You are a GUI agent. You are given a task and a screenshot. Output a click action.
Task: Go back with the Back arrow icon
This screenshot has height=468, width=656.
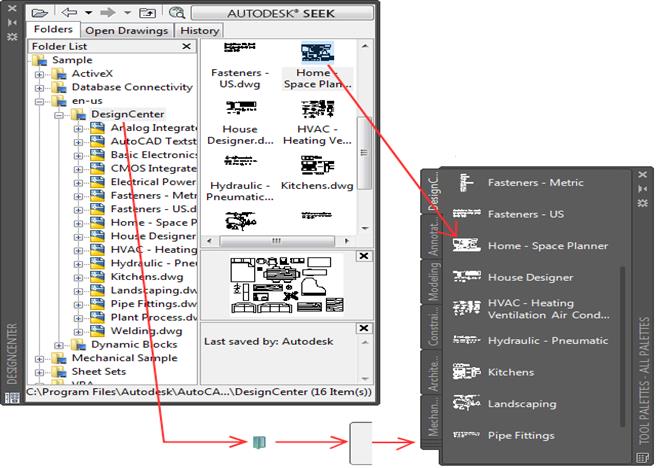[69, 13]
